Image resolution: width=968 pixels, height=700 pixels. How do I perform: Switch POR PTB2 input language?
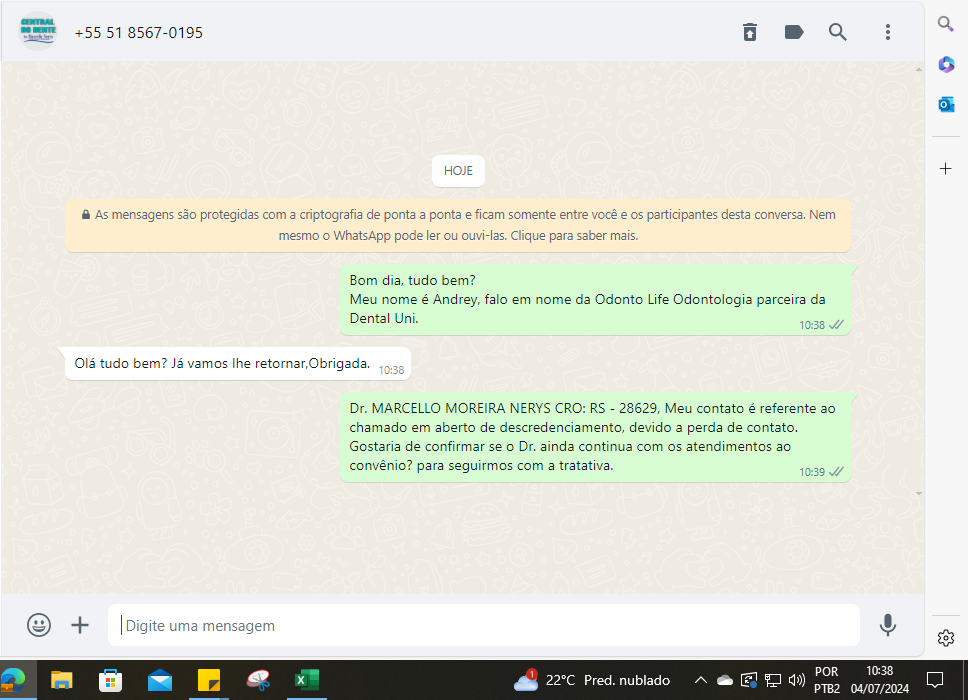pos(827,680)
